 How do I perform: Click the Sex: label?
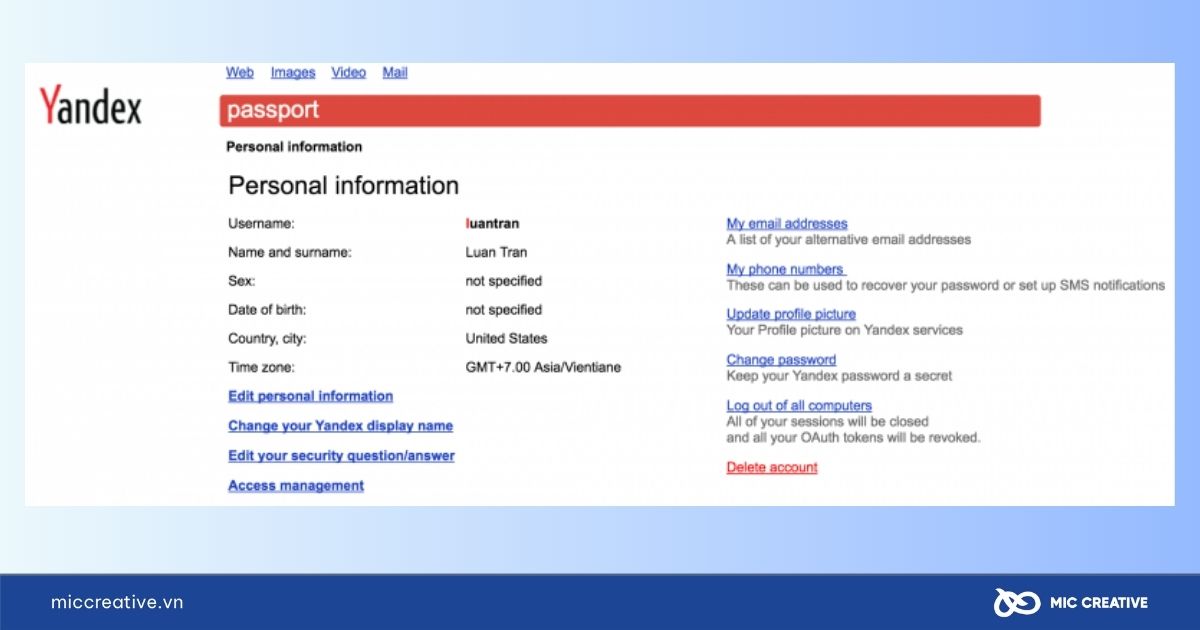click(241, 282)
